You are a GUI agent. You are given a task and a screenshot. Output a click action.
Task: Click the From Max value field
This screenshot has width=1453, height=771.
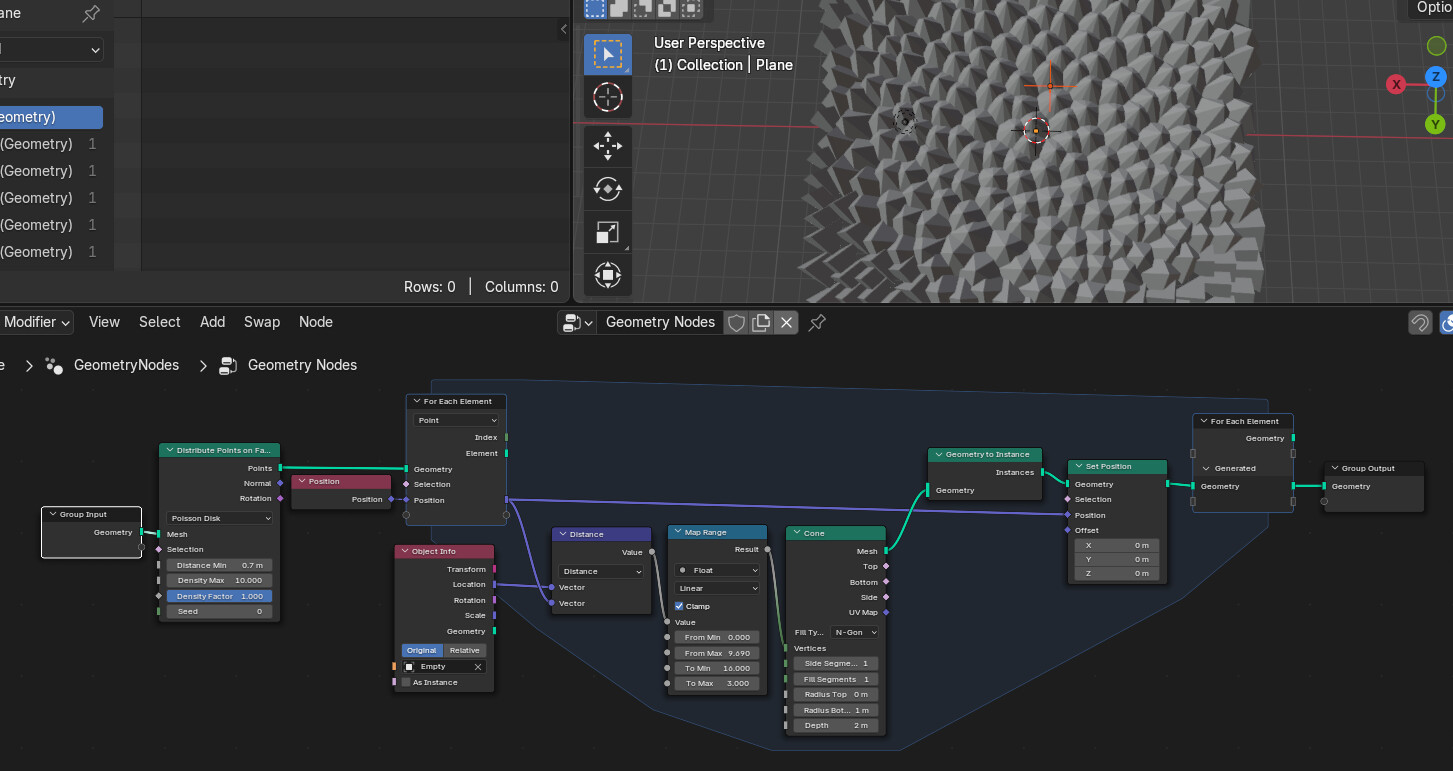[717, 653]
